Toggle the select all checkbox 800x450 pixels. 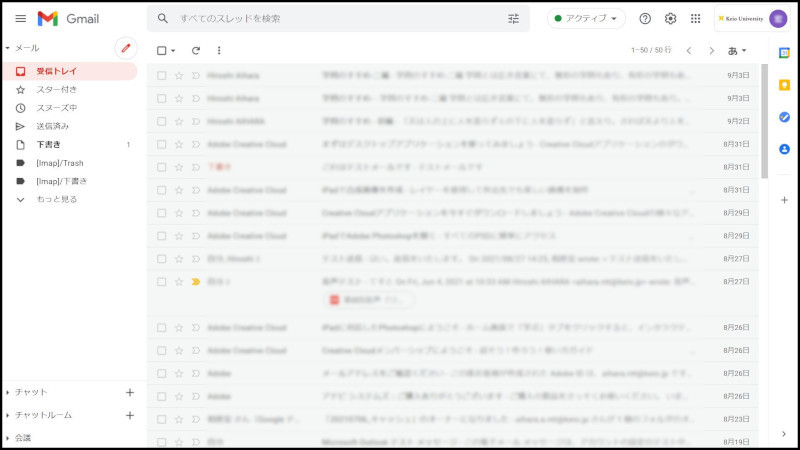(161, 50)
